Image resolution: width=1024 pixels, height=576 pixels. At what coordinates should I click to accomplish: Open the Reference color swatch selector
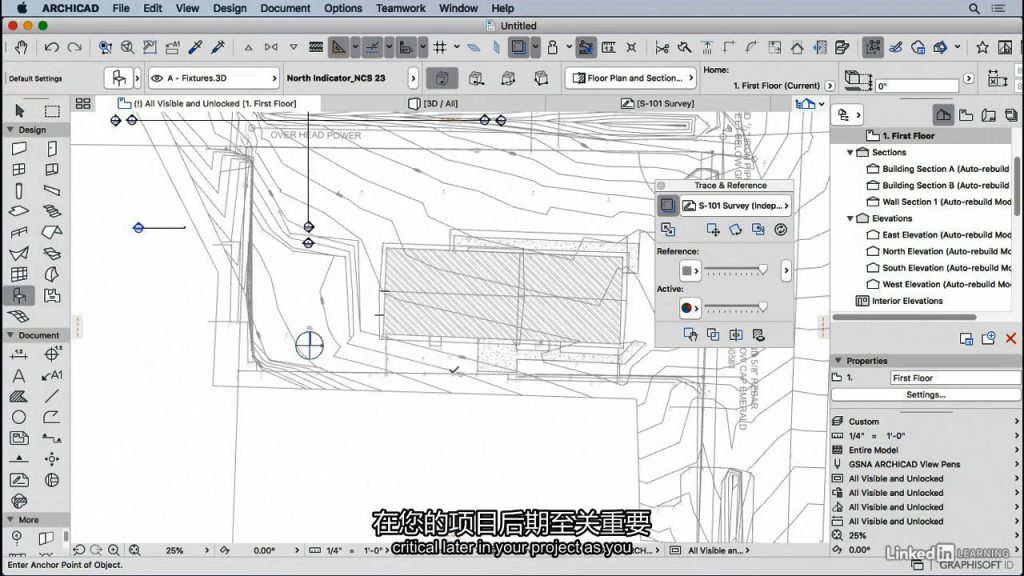690,270
